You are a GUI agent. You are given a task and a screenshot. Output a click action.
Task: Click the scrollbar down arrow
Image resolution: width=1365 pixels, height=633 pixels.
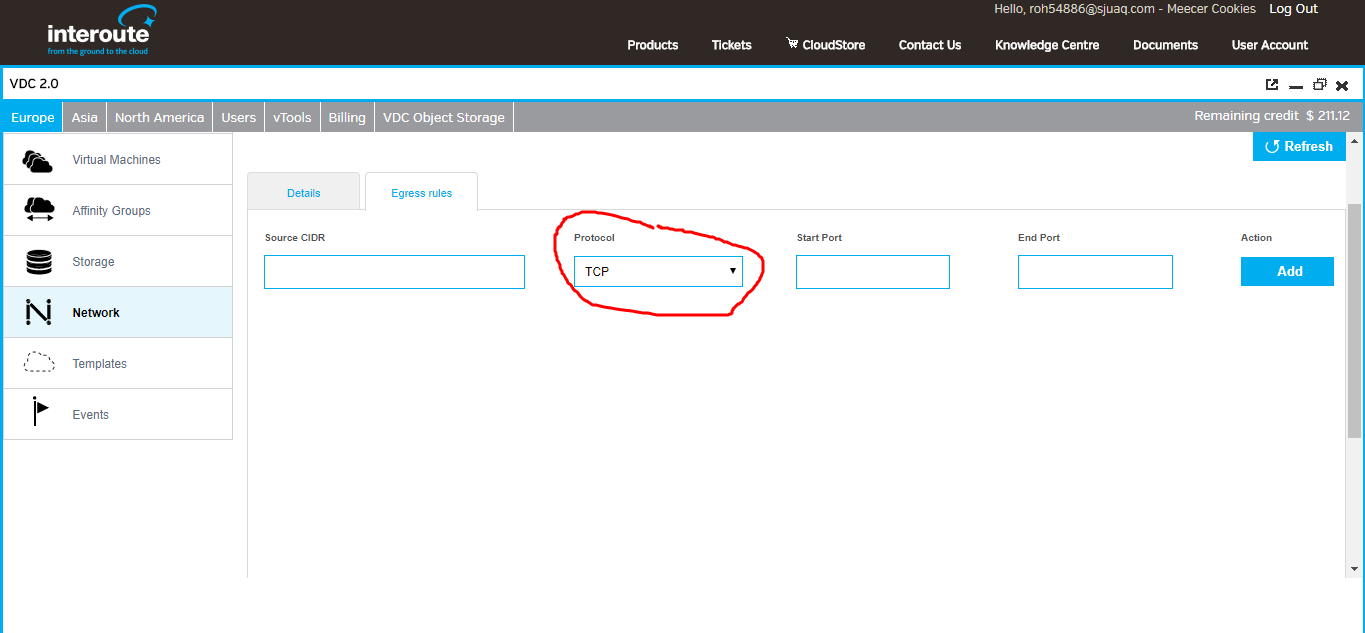(1355, 569)
